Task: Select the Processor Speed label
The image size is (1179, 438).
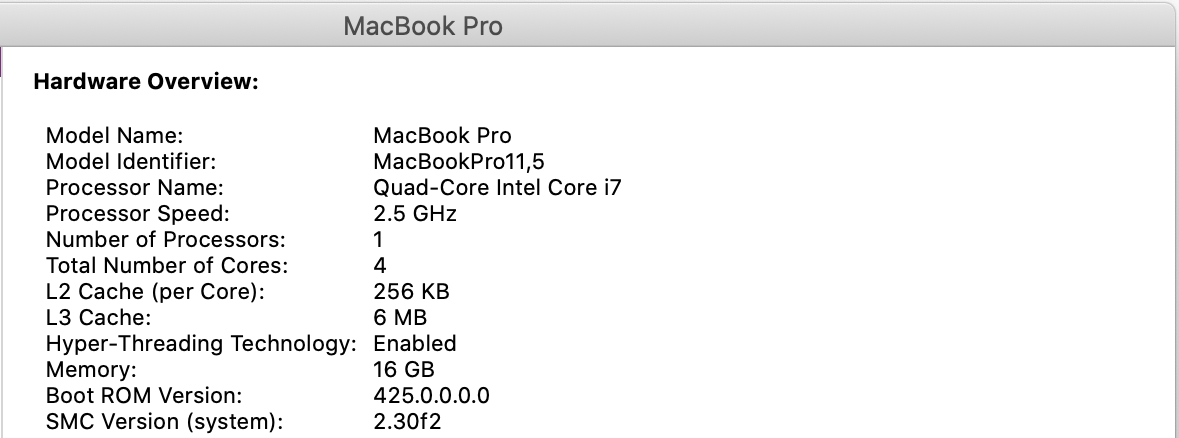Action: coord(138,213)
